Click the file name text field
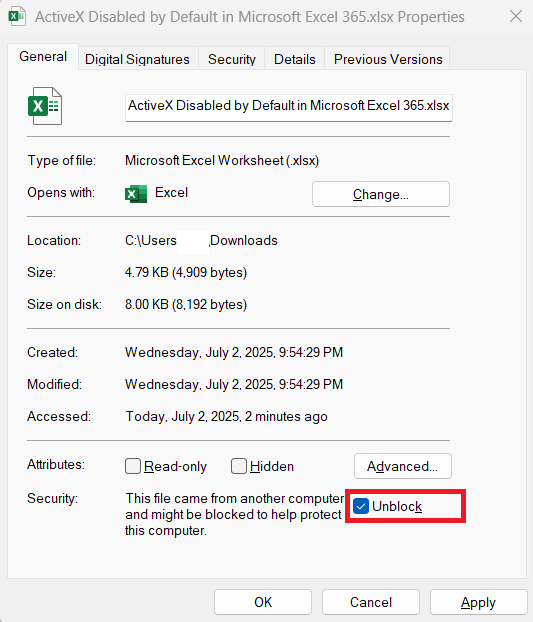 [289, 108]
